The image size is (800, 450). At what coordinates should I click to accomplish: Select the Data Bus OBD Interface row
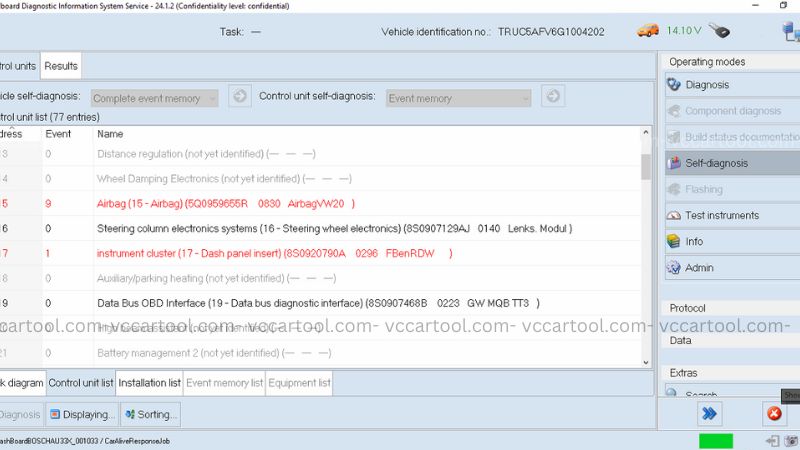[x=320, y=303]
